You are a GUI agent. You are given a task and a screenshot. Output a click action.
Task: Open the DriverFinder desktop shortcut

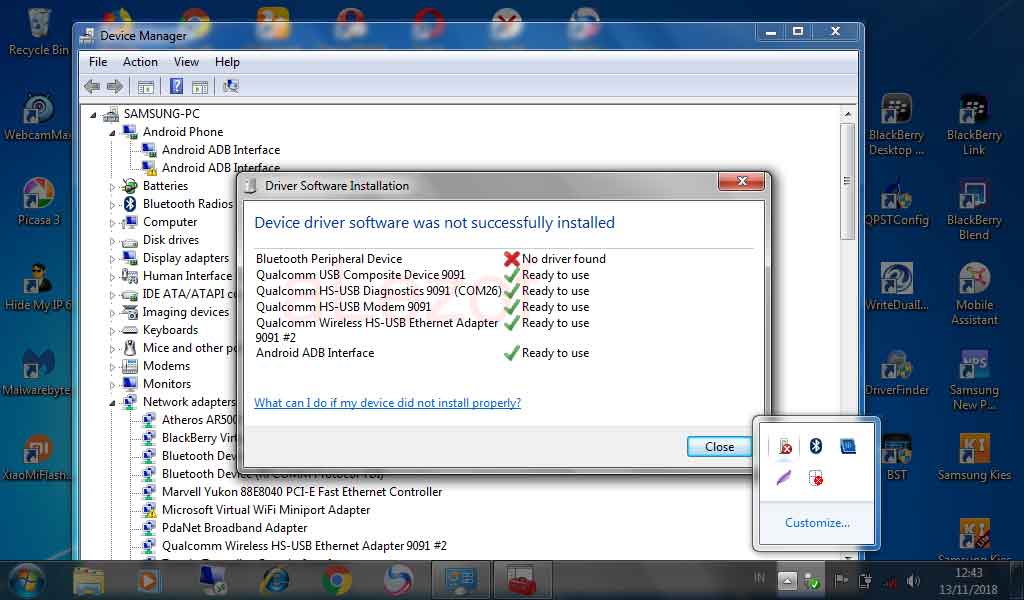point(896,373)
